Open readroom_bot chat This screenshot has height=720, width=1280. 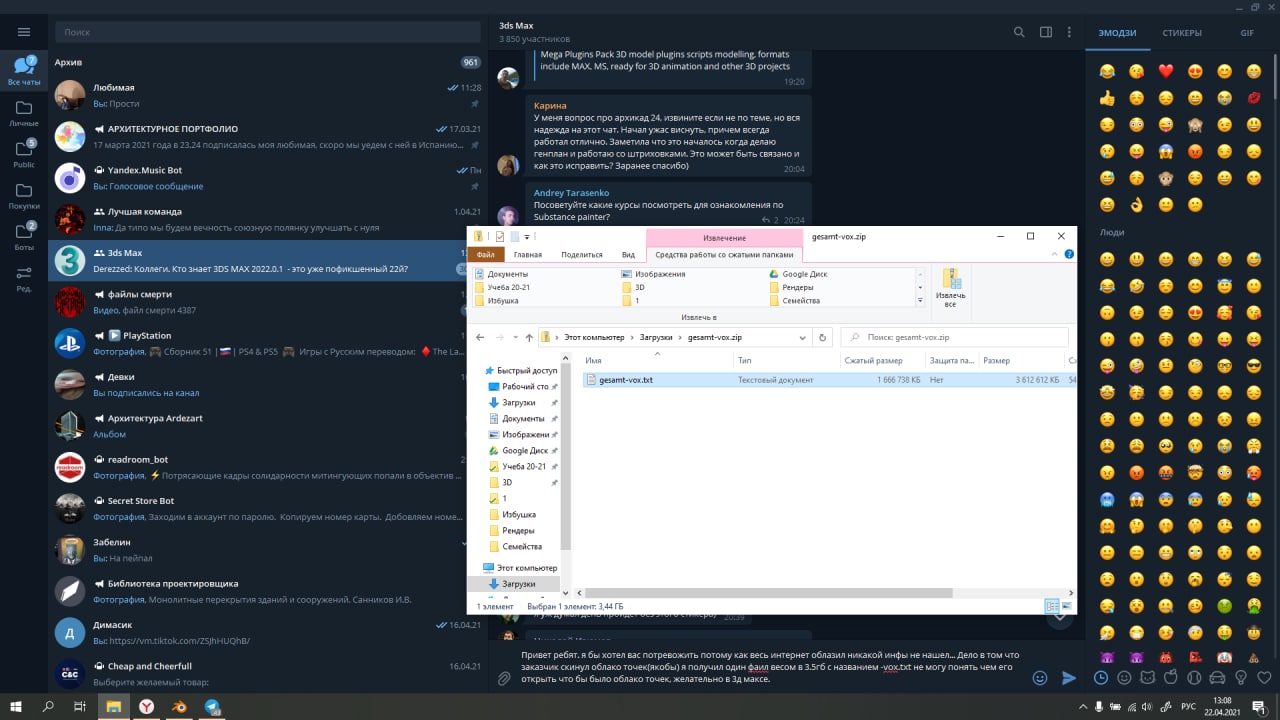pyautogui.click(x=255, y=467)
